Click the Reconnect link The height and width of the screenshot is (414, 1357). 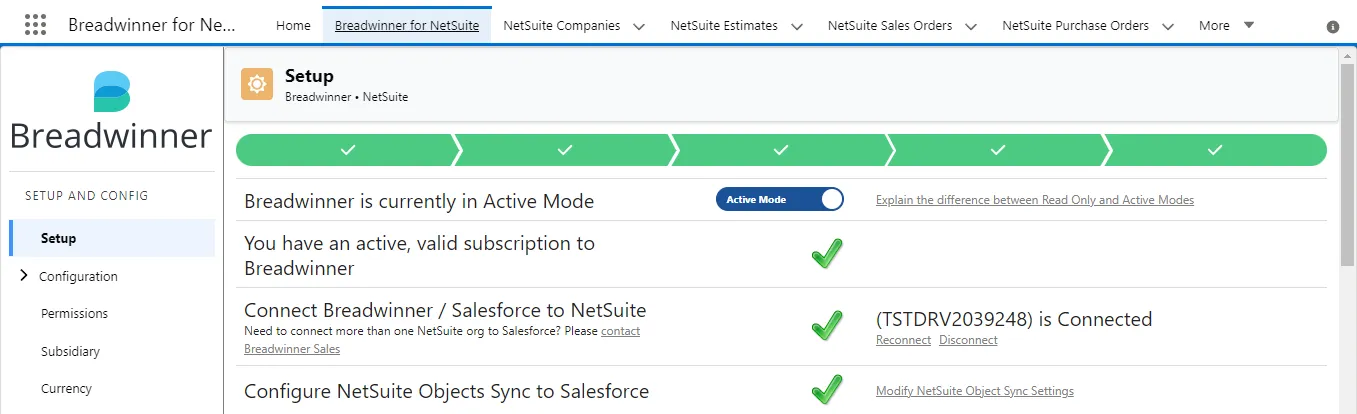click(903, 340)
